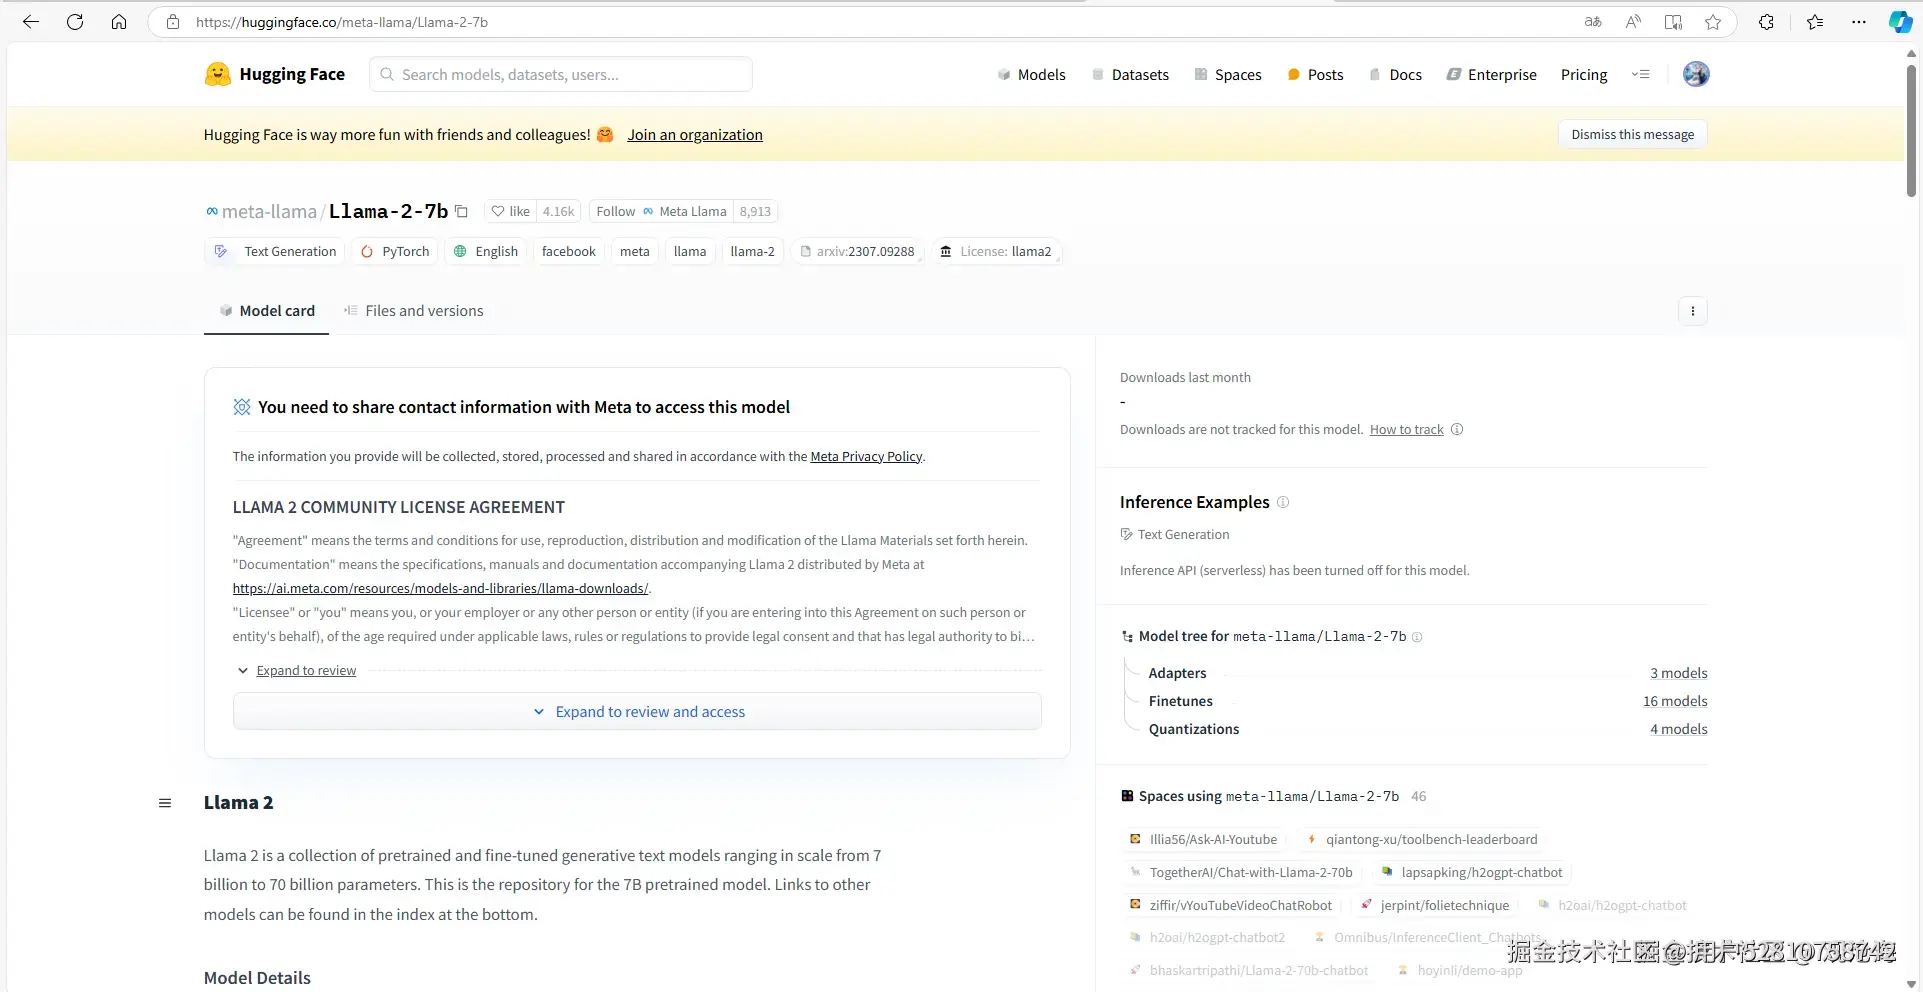Select the English language tag
Screen dimensions: 1923x992
[x=486, y=252]
